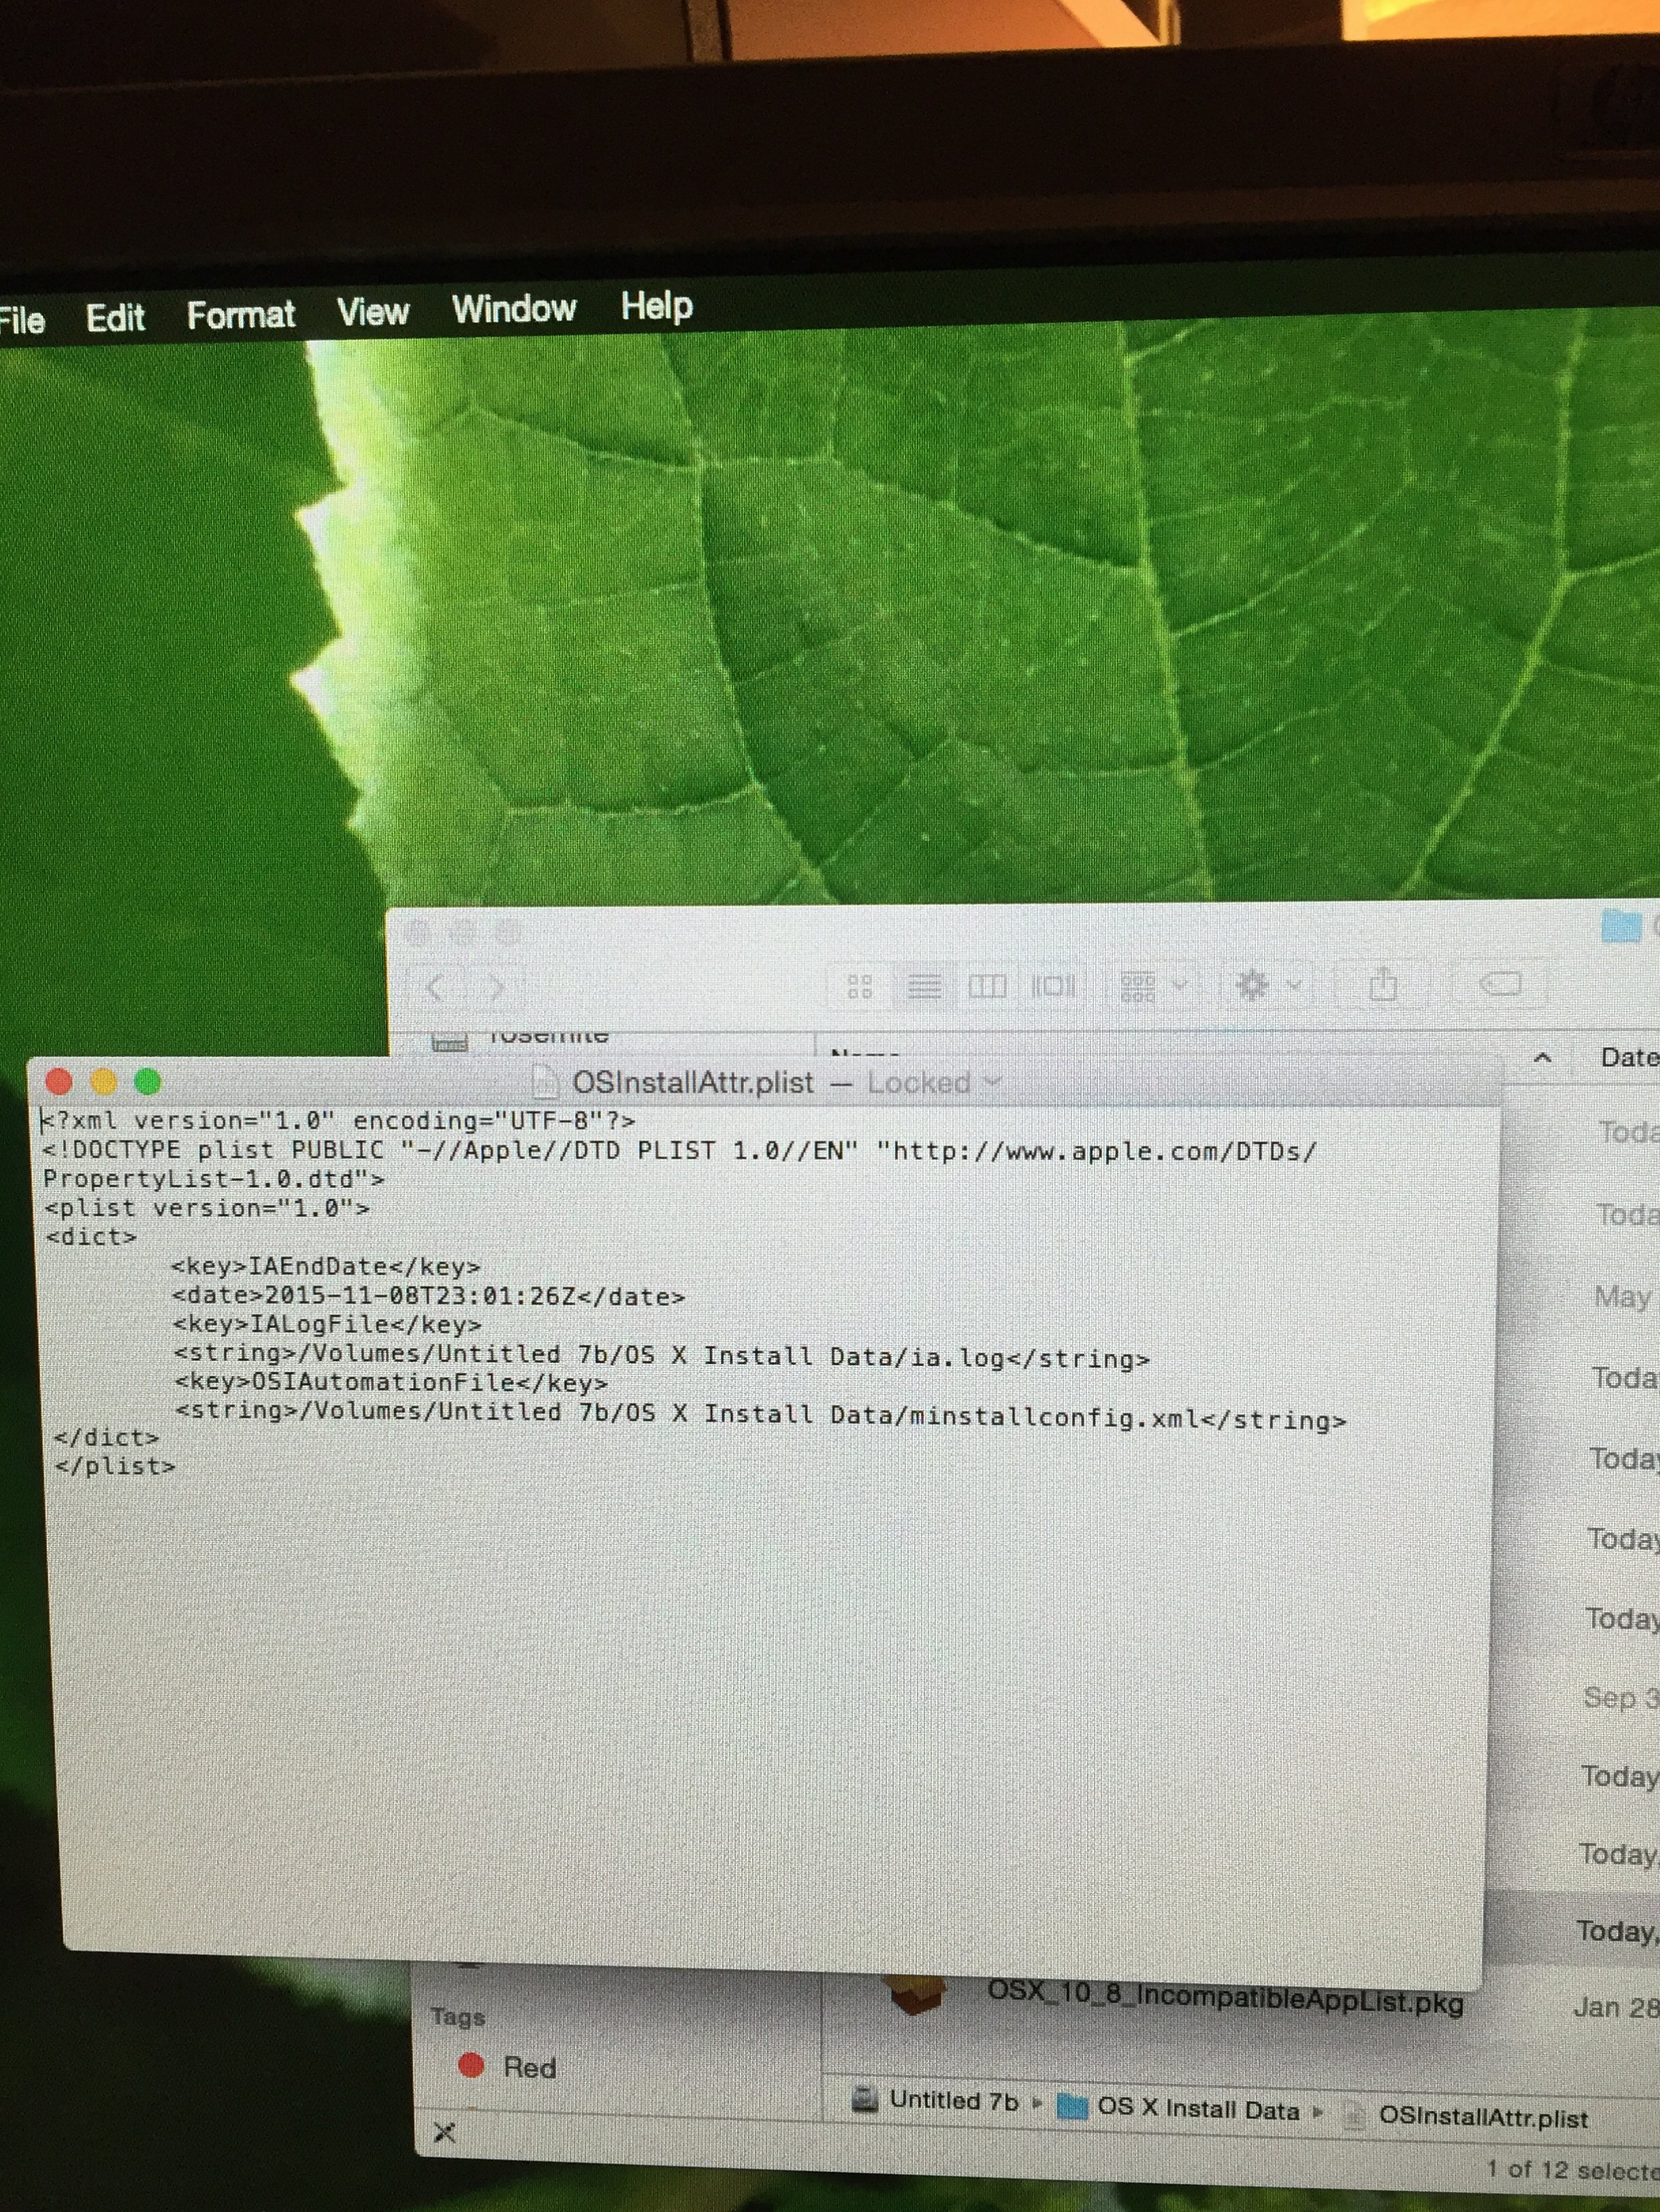Open Finder Action gear menu
This screenshot has width=1660, height=2212.
click(1268, 986)
